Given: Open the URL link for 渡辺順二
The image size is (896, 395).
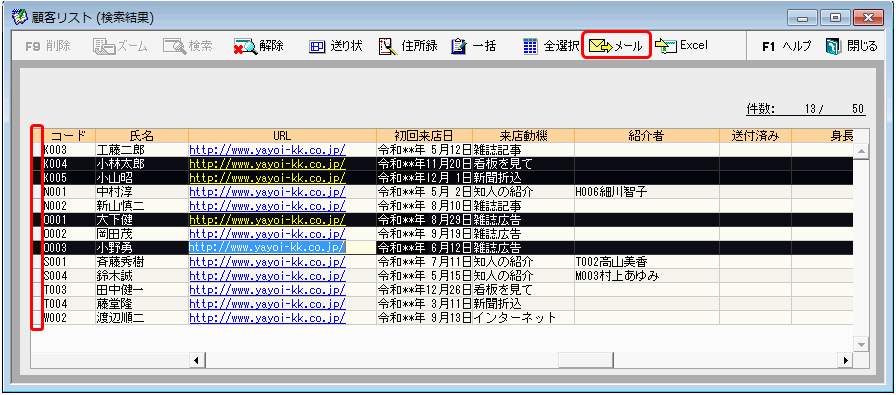Looking at the screenshot, I should pyautogui.click(x=267, y=318).
